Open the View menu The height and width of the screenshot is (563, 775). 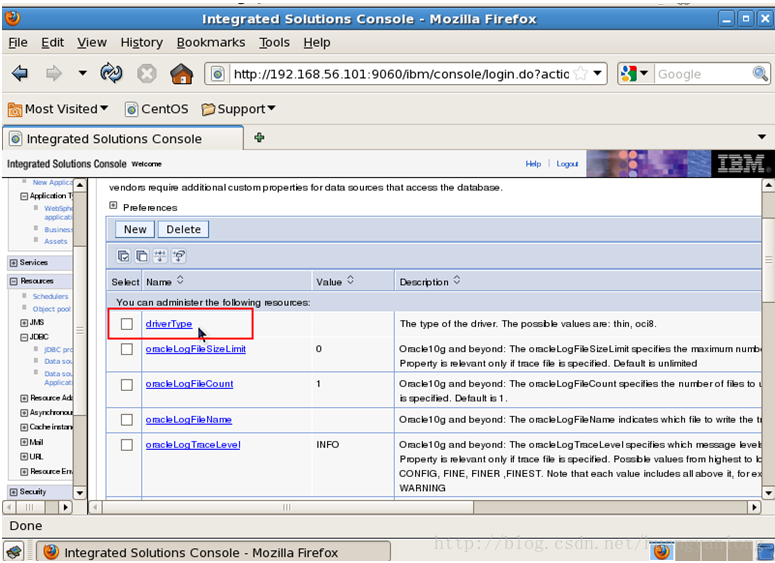pyautogui.click(x=91, y=43)
